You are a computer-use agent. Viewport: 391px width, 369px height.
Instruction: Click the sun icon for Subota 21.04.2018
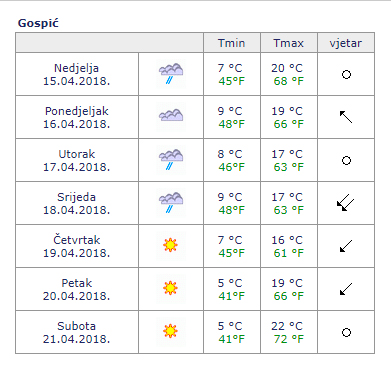click(x=171, y=332)
